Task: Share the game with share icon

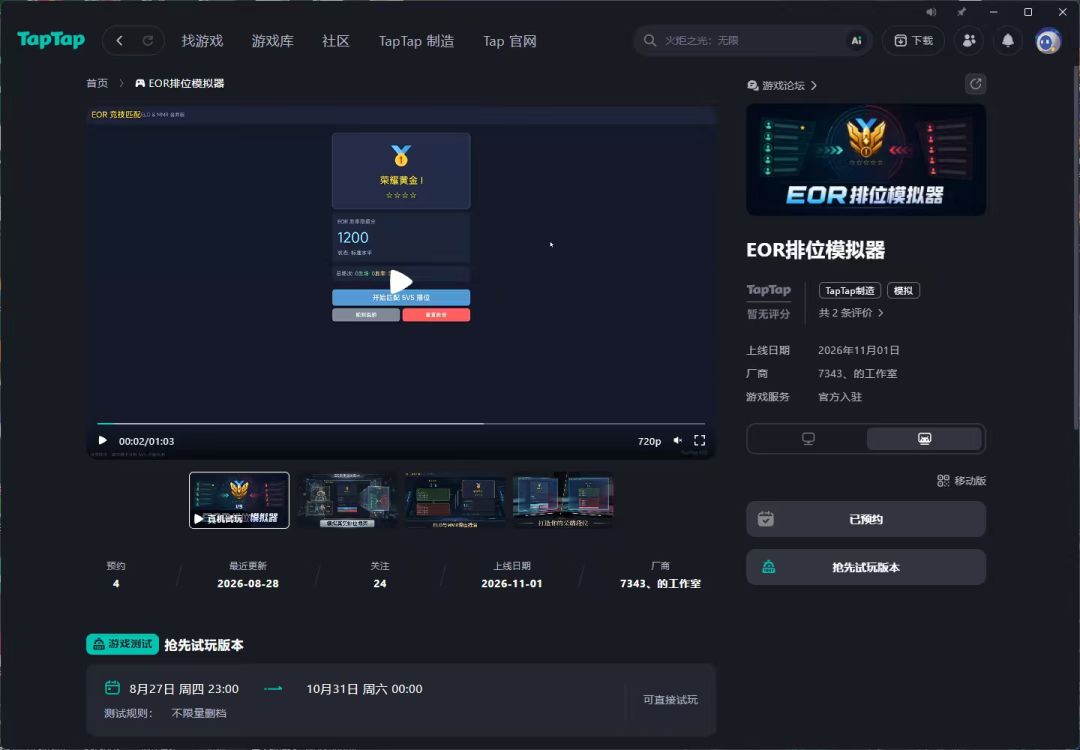Action: [975, 84]
